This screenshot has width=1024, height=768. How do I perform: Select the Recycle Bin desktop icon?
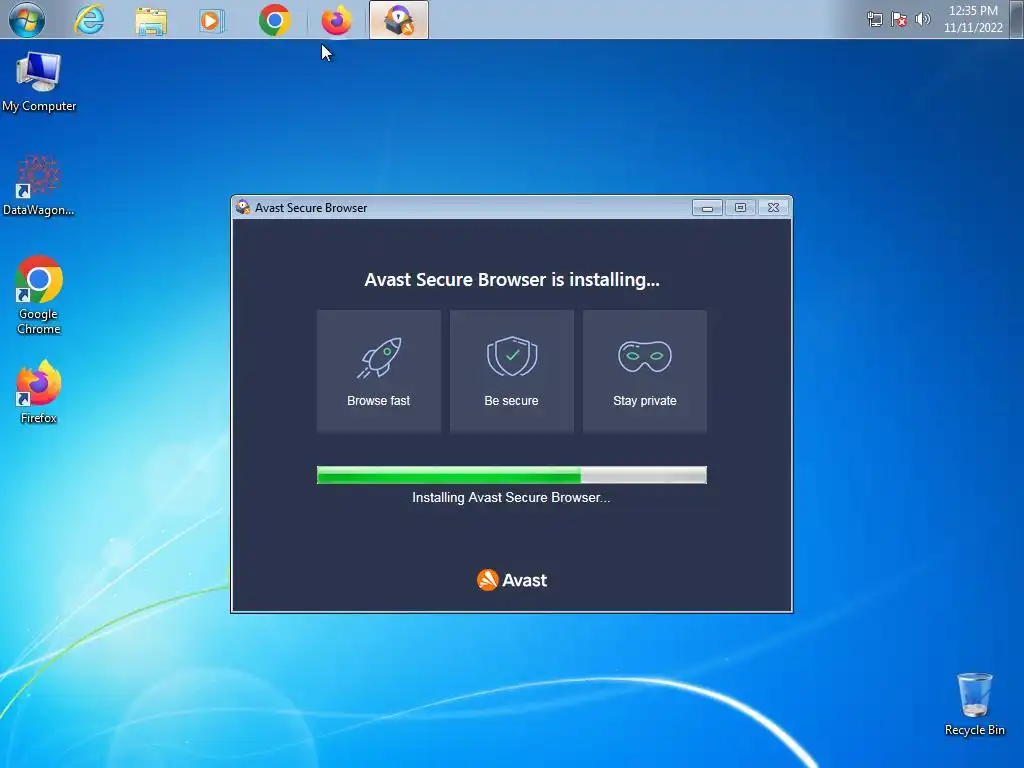[x=974, y=705]
